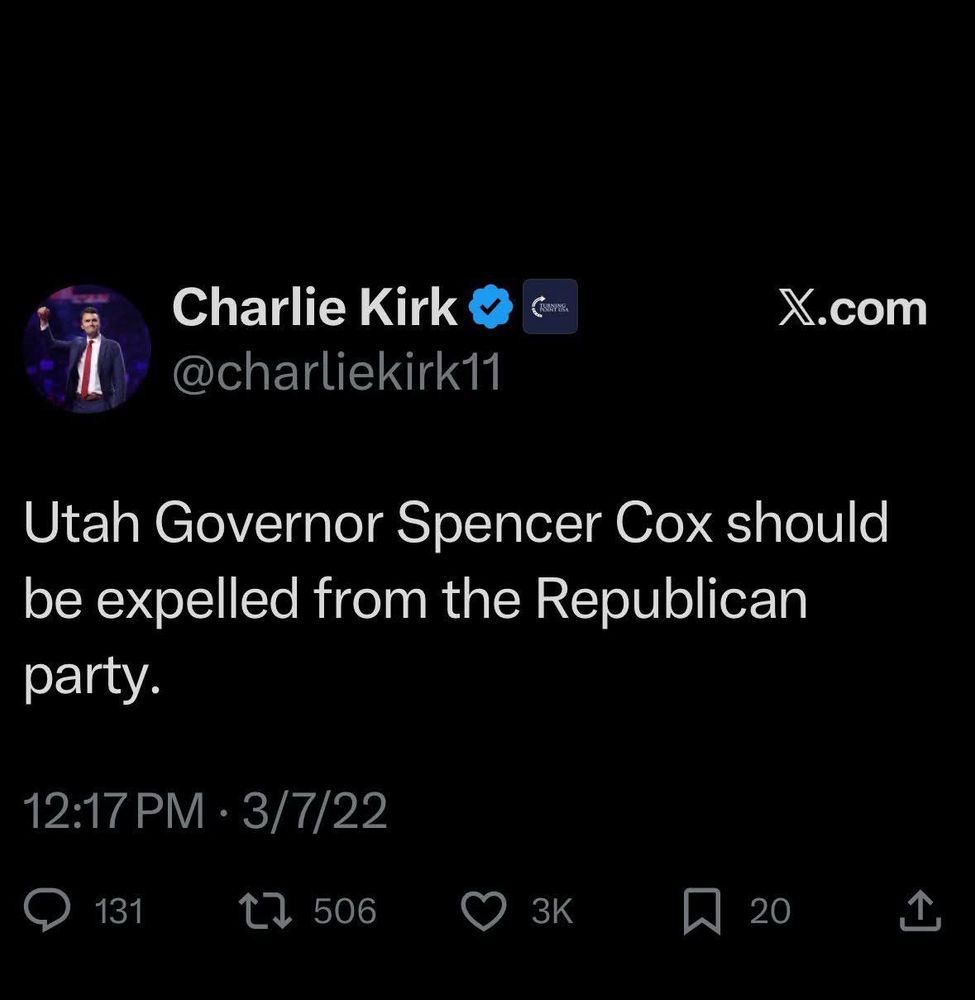Open the retweet options via its icon

268,909
